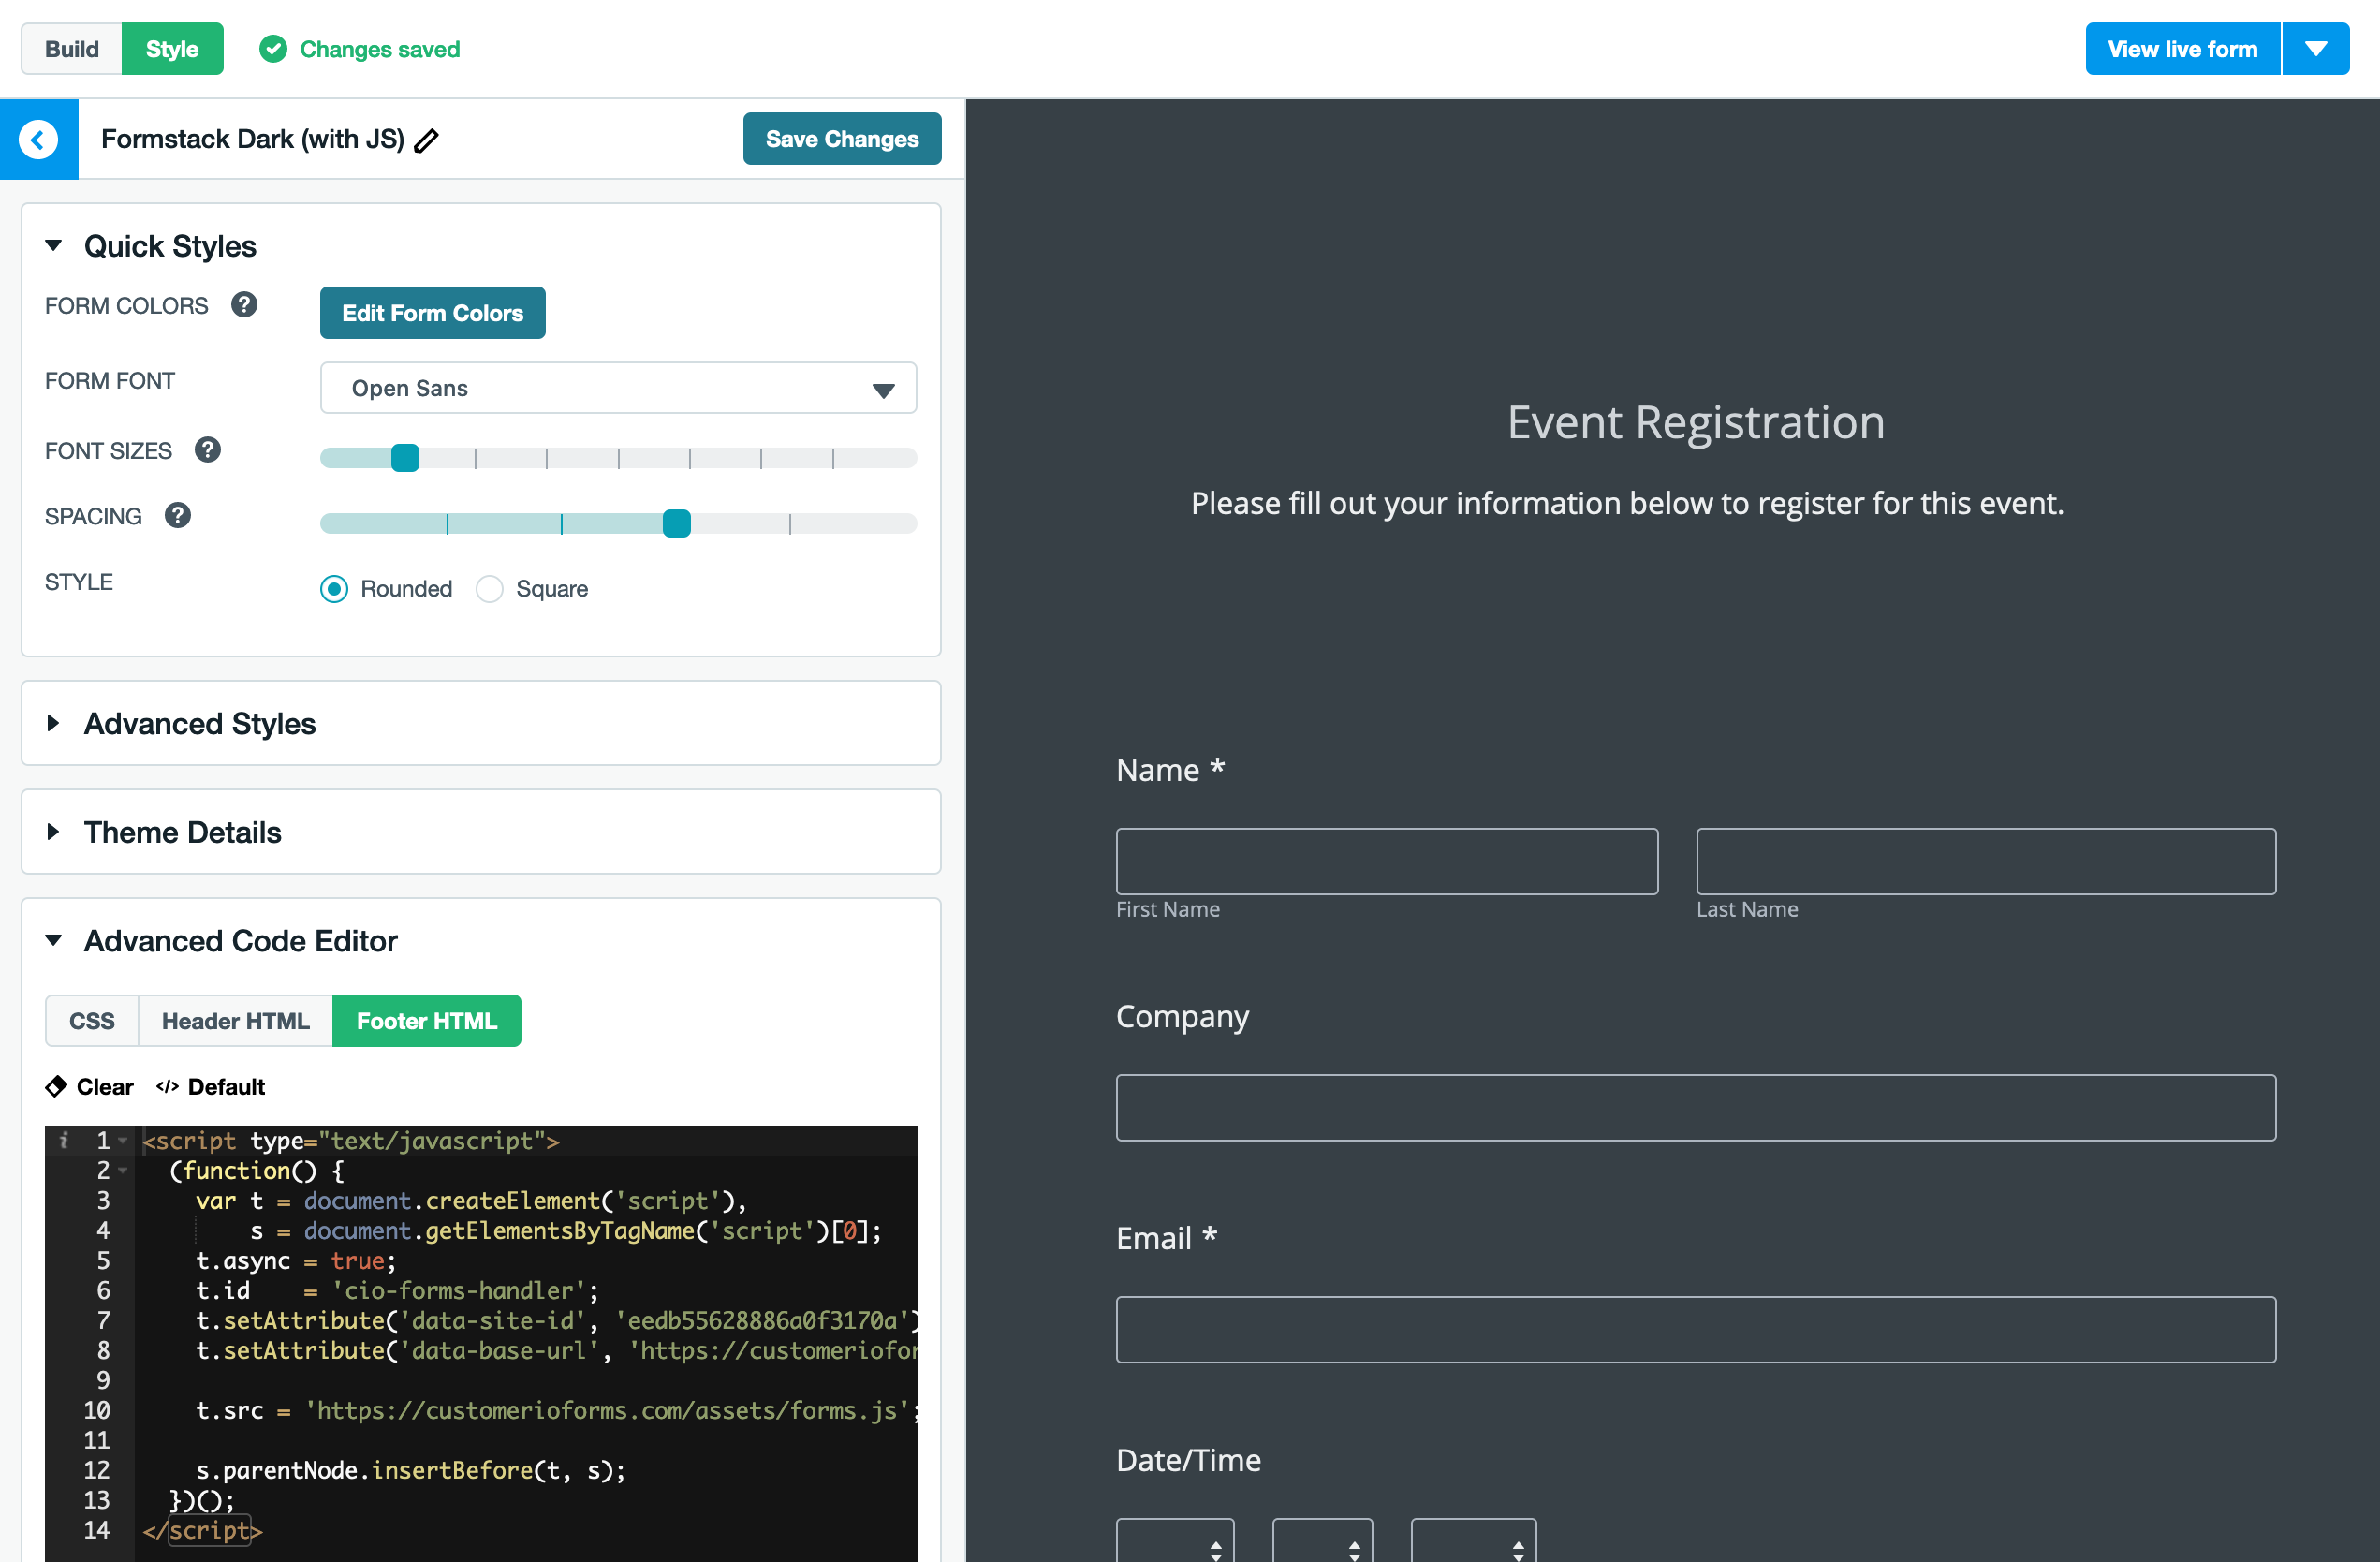The image size is (2380, 1562).
Task: Select the Square style radio button
Action: [x=490, y=589]
